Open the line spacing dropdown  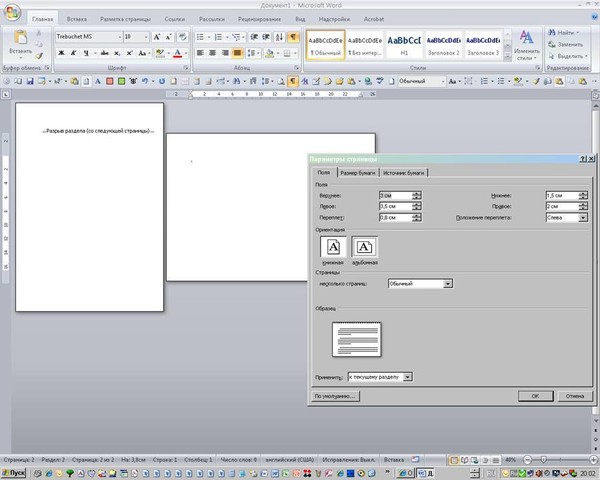point(254,53)
